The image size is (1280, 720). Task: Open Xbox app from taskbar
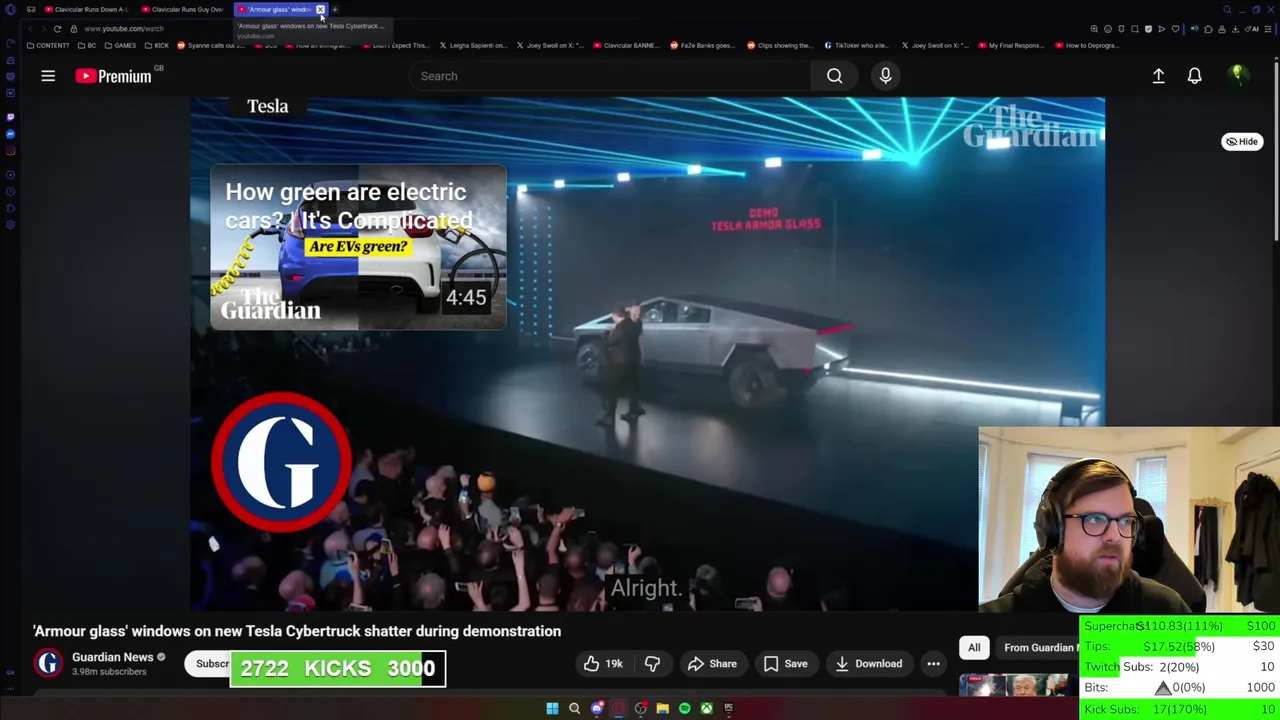706,709
